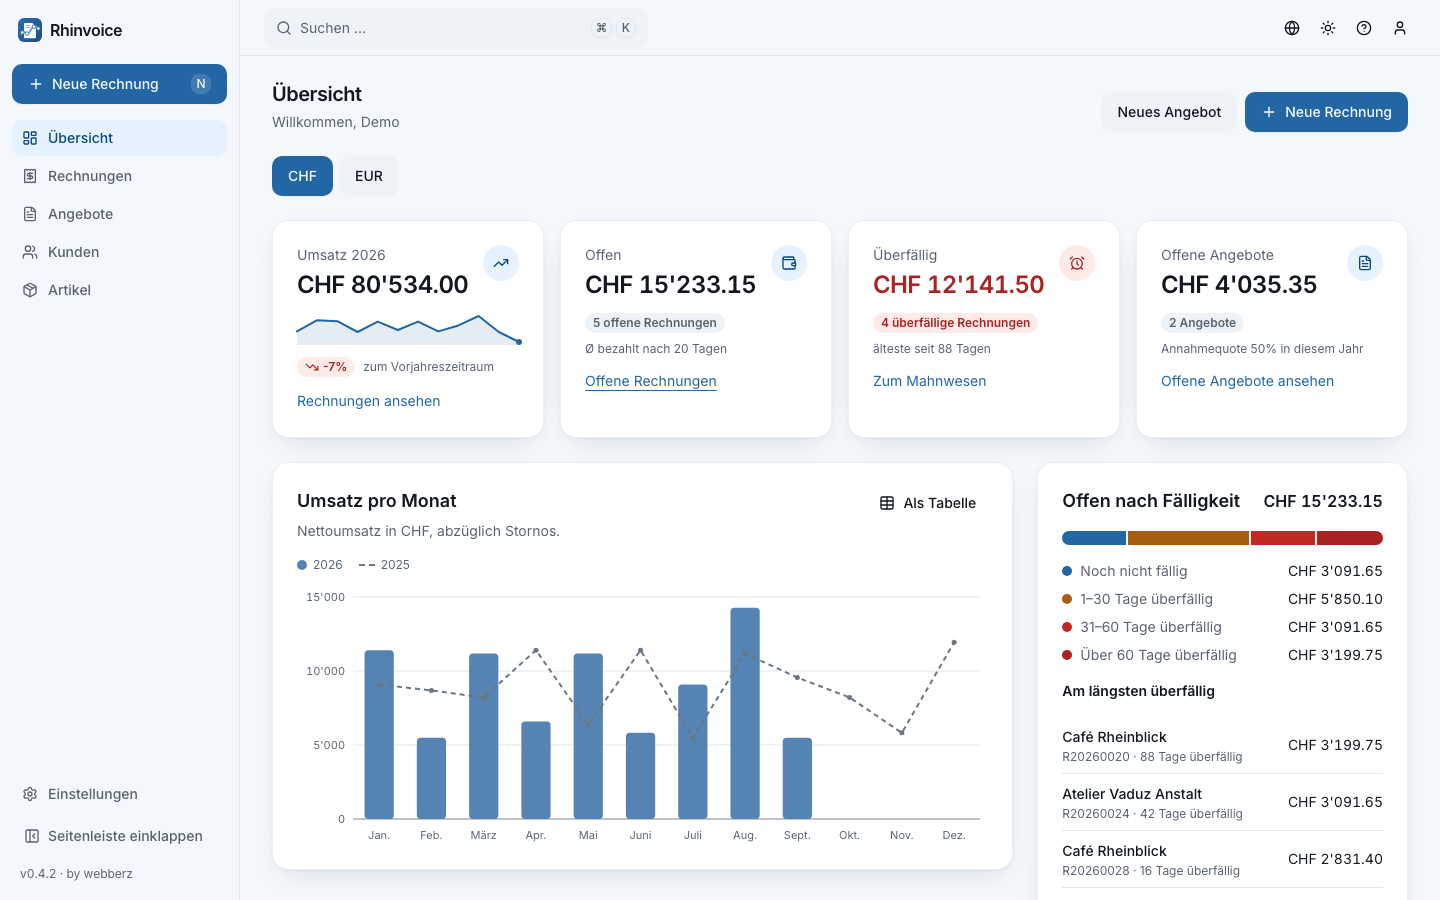Click the August bar in the chart
1440x900 pixels.
745,713
